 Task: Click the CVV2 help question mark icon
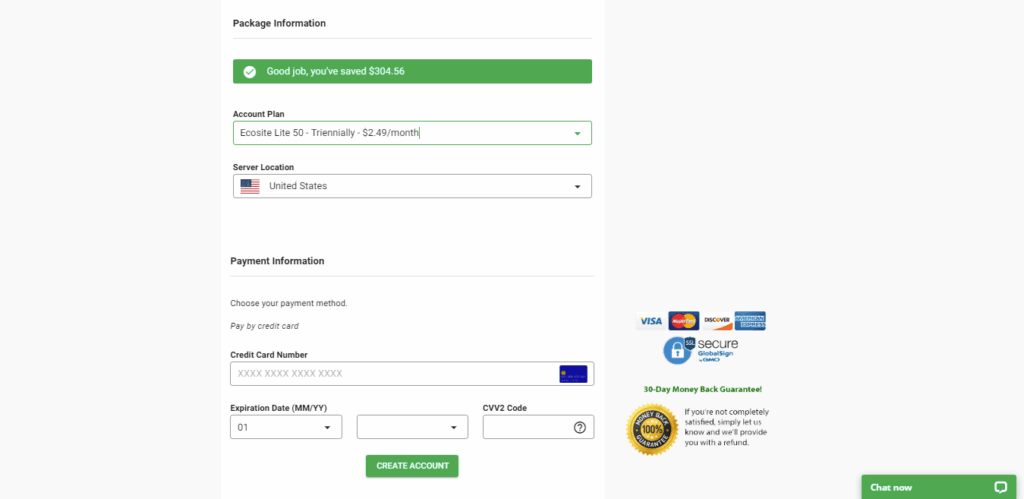(x=580, y=427)
